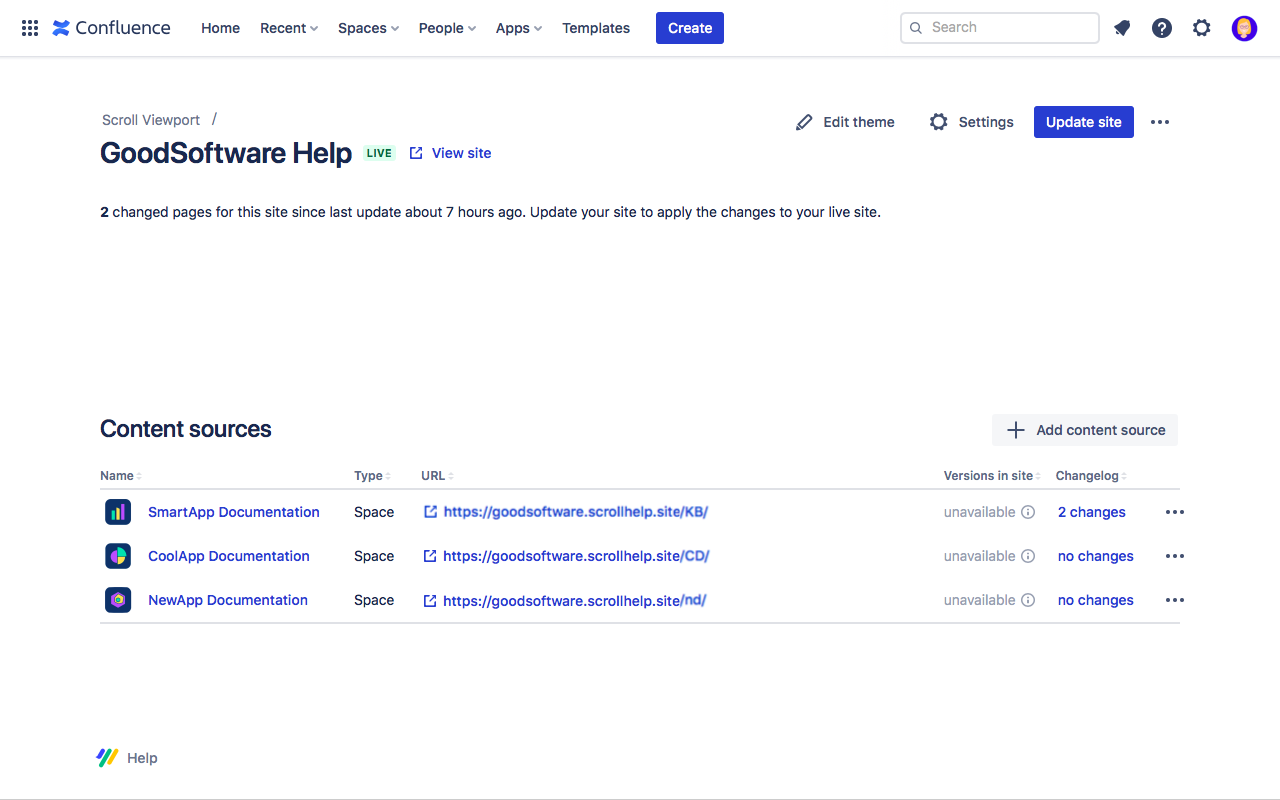Click unavailable text in NewApp row
Screen dimensions: 1280x800
coord(979,600)
